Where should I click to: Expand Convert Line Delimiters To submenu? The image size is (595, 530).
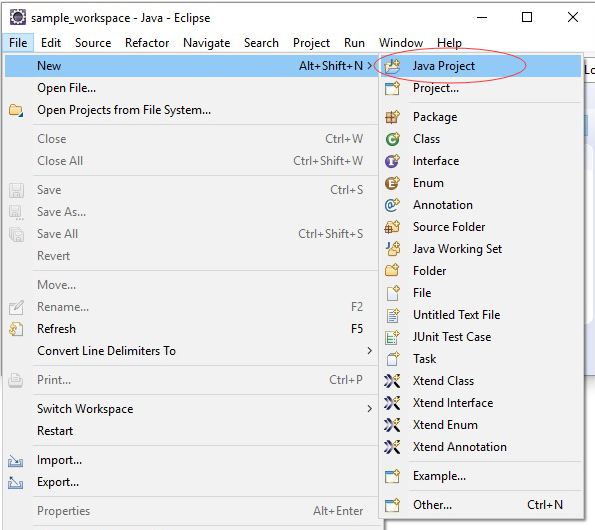370,351
